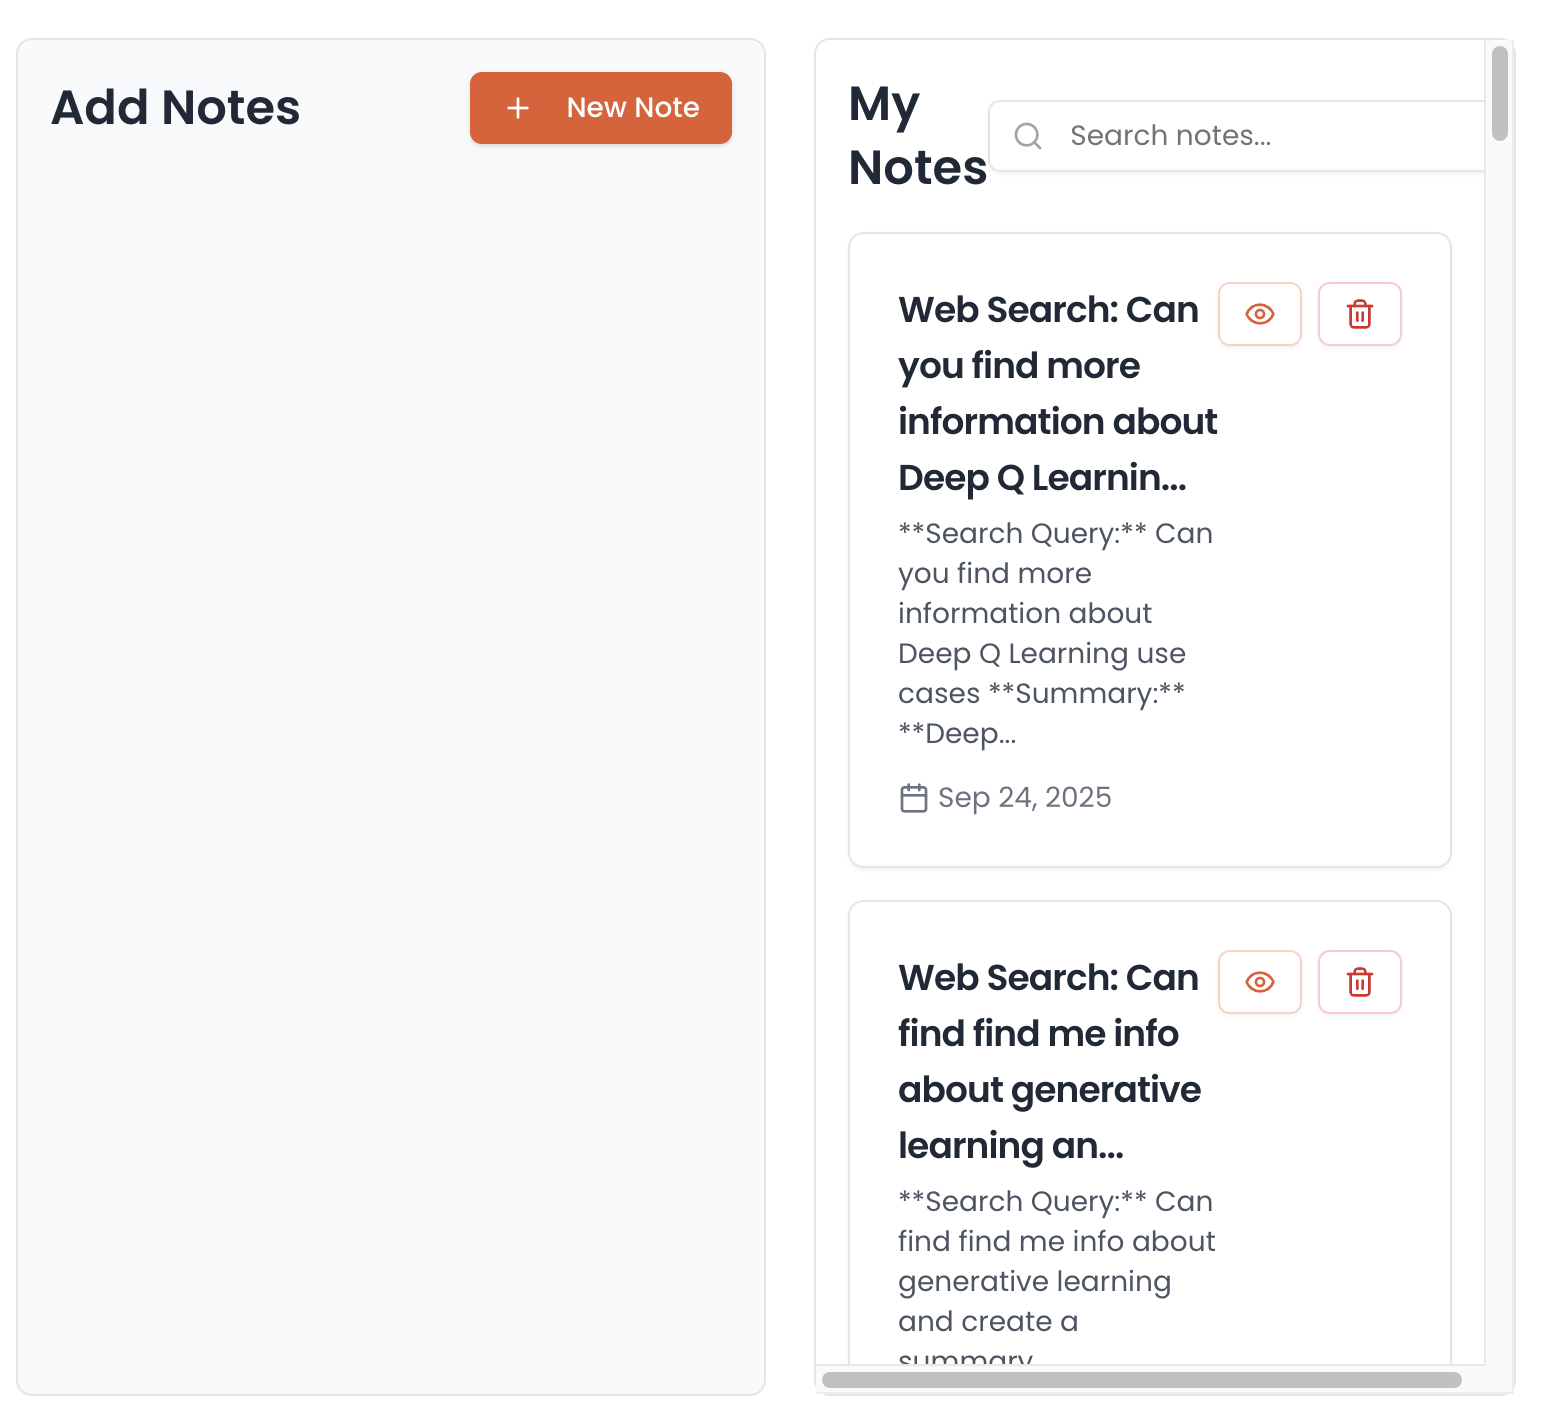Image resolution: width=1558 pixels, height=1426 pixels.
Task: Click the magnifier icon in the search box
Action: point(1027,136)
